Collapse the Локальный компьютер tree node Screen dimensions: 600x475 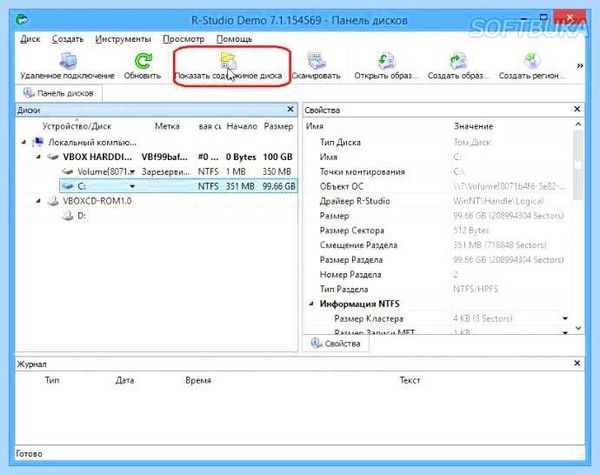24,142
